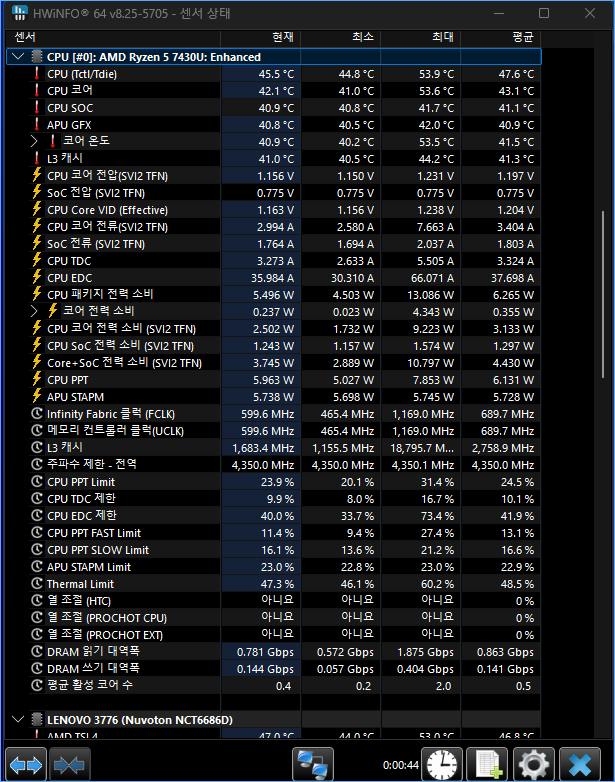
Task: Click the 45.5 °C current value cell
Action: click(261, 74)
